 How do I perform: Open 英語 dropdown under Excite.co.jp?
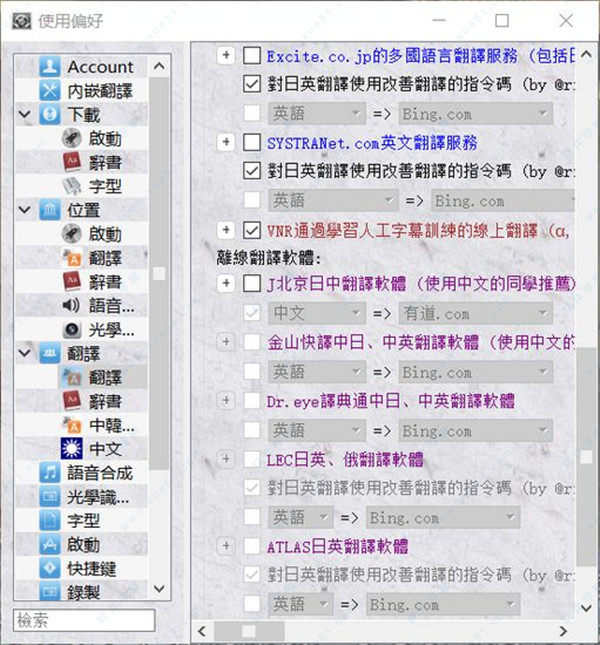pyautogui.click(x=317, y=114)
